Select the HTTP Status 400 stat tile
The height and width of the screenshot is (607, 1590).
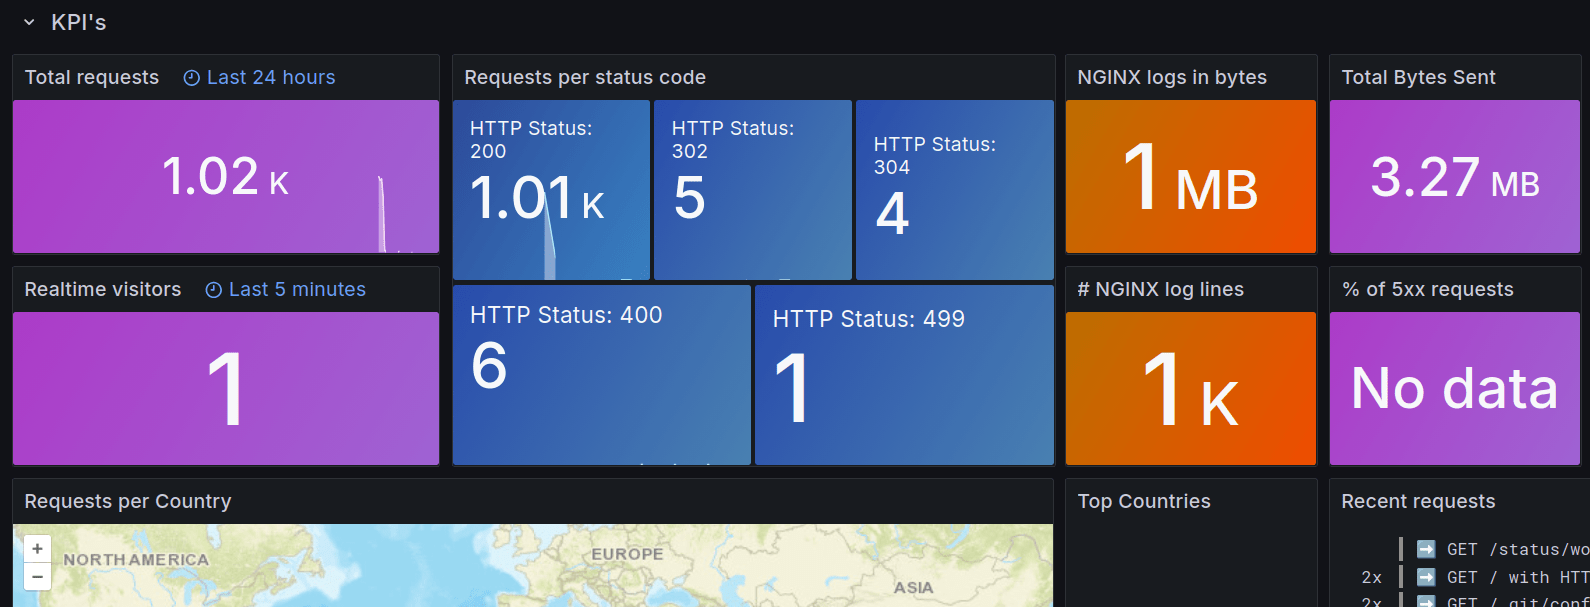coord(601,375)
